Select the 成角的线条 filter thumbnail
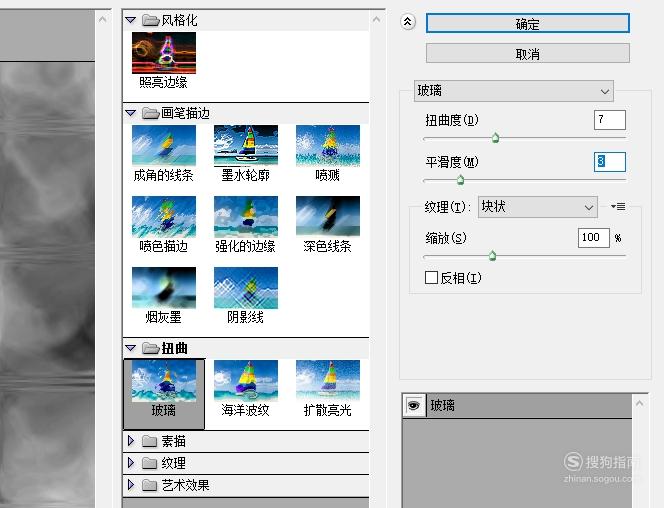 (x=163, y=145)
